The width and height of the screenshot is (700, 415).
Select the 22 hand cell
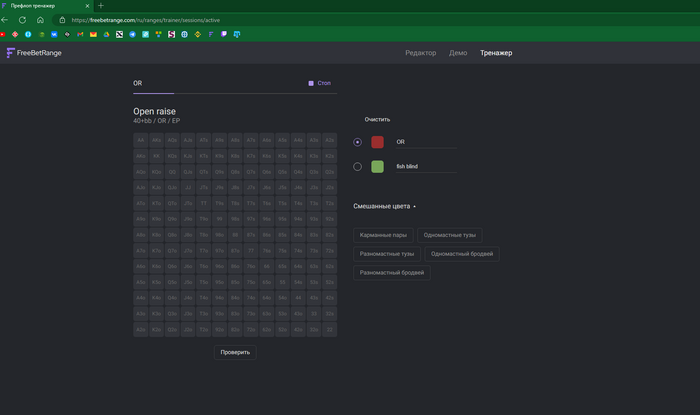tap(329, 329)
